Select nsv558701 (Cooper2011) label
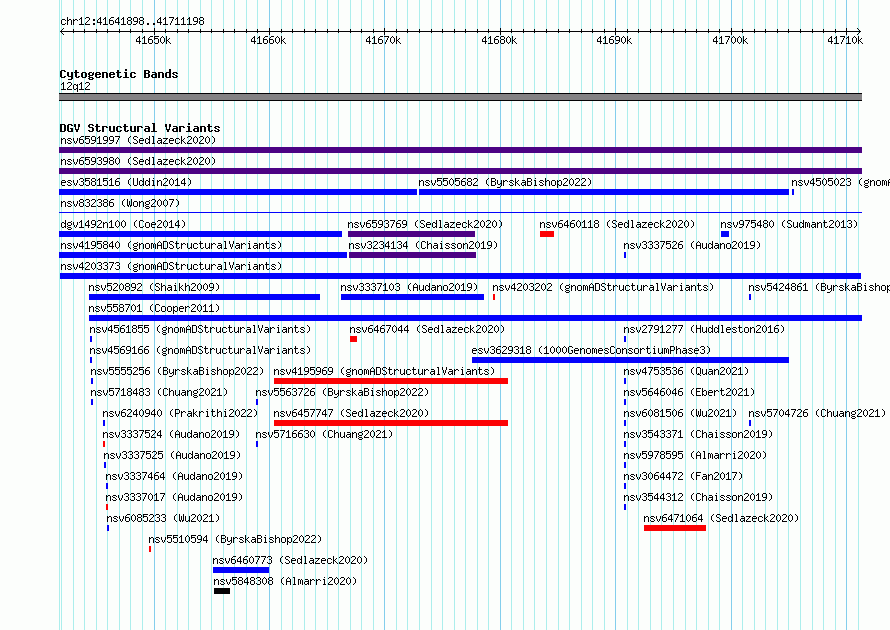The image size is (890, 630). (x=154, y=308)
